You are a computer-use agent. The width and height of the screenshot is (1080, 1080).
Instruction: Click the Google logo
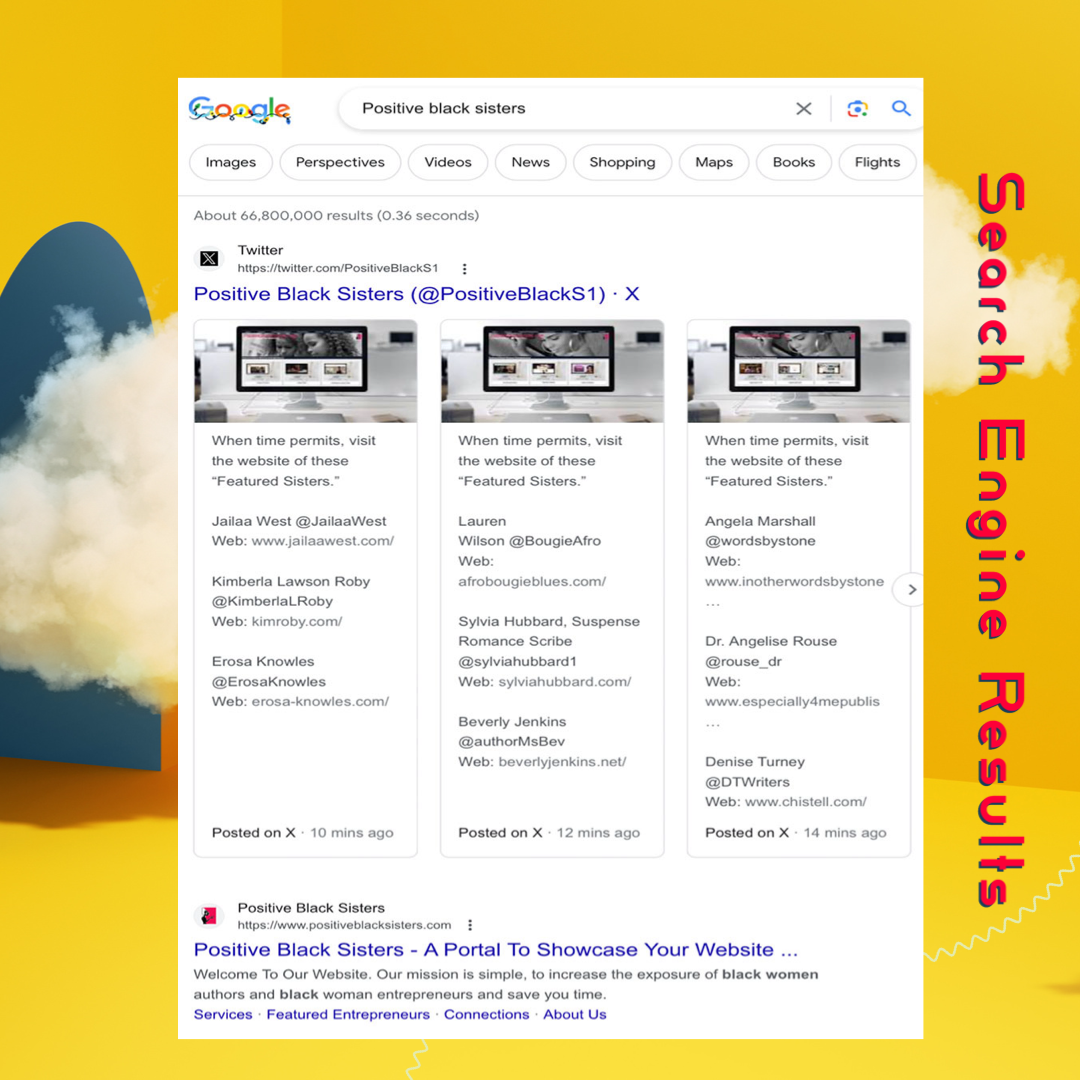tap(240, 110)
